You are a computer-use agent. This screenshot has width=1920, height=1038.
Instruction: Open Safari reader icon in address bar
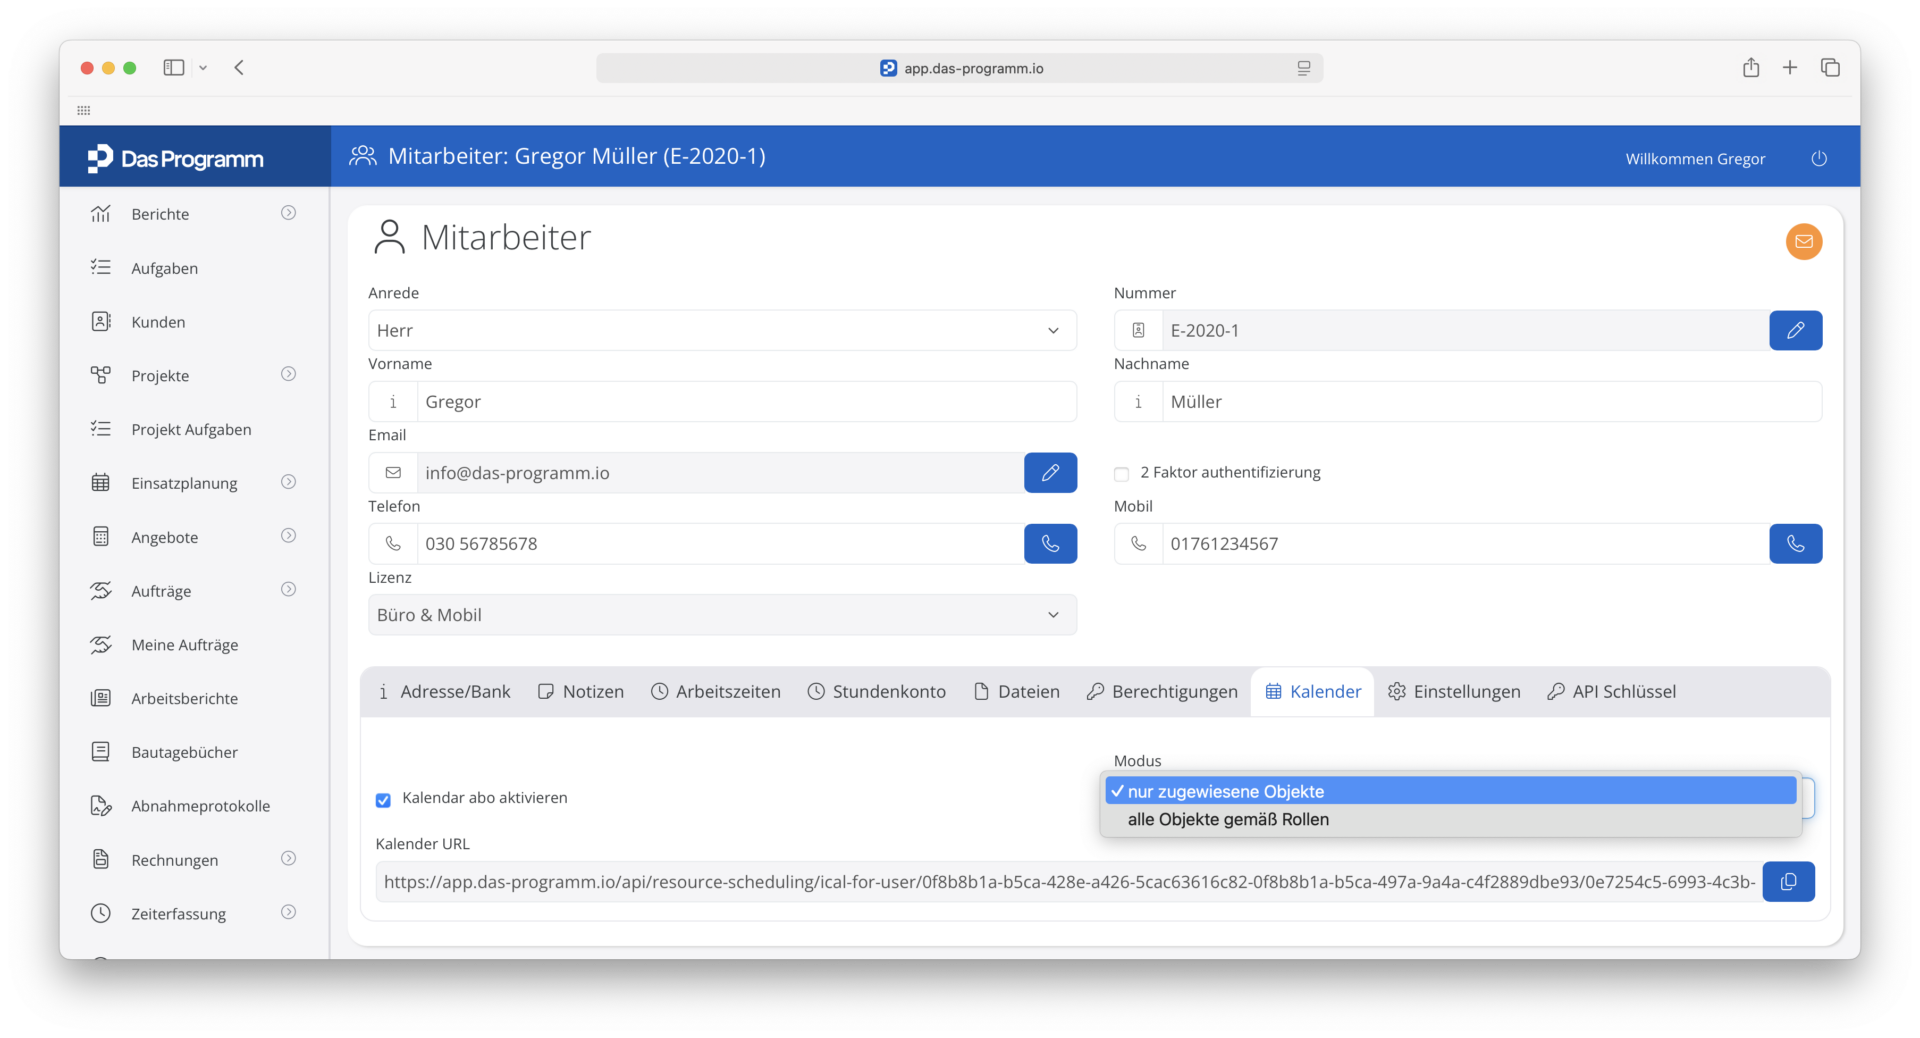tap(1303, 68)
